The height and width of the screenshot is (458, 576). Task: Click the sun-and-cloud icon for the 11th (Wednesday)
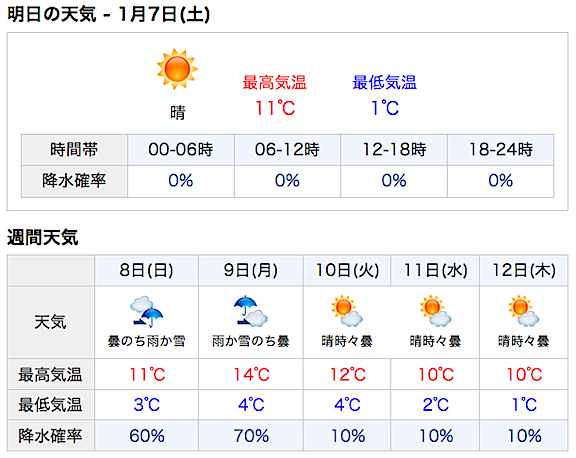click(x=435, y=311)
